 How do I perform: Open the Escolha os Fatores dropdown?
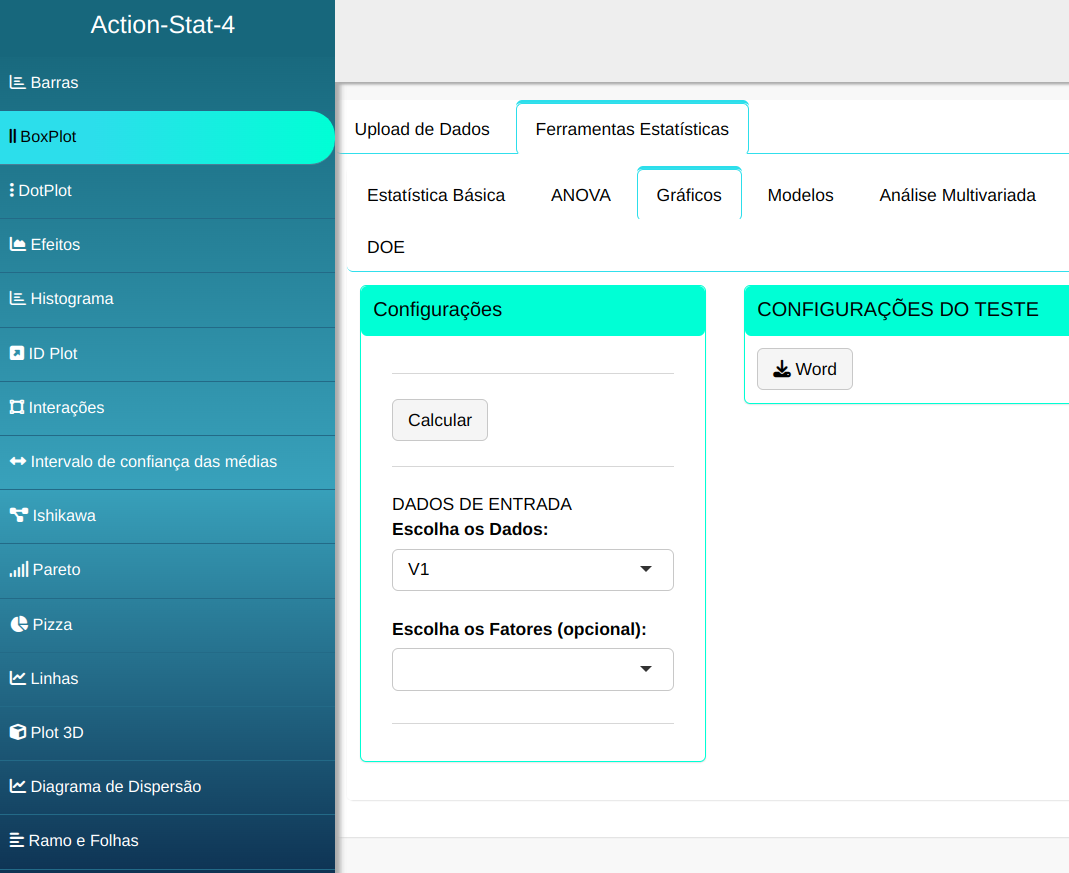[532, 670]
